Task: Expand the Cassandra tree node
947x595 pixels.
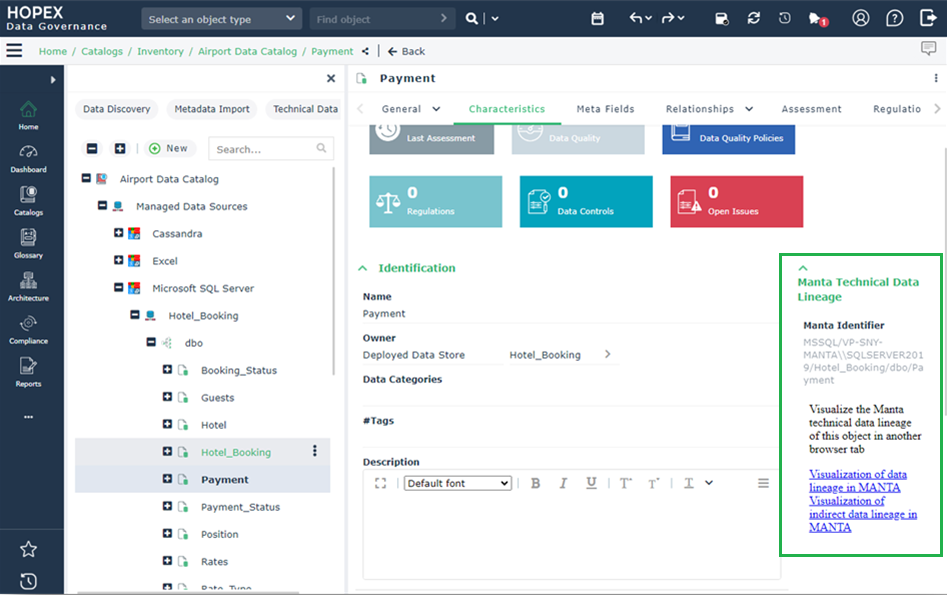Action: (x=119, y=233)
